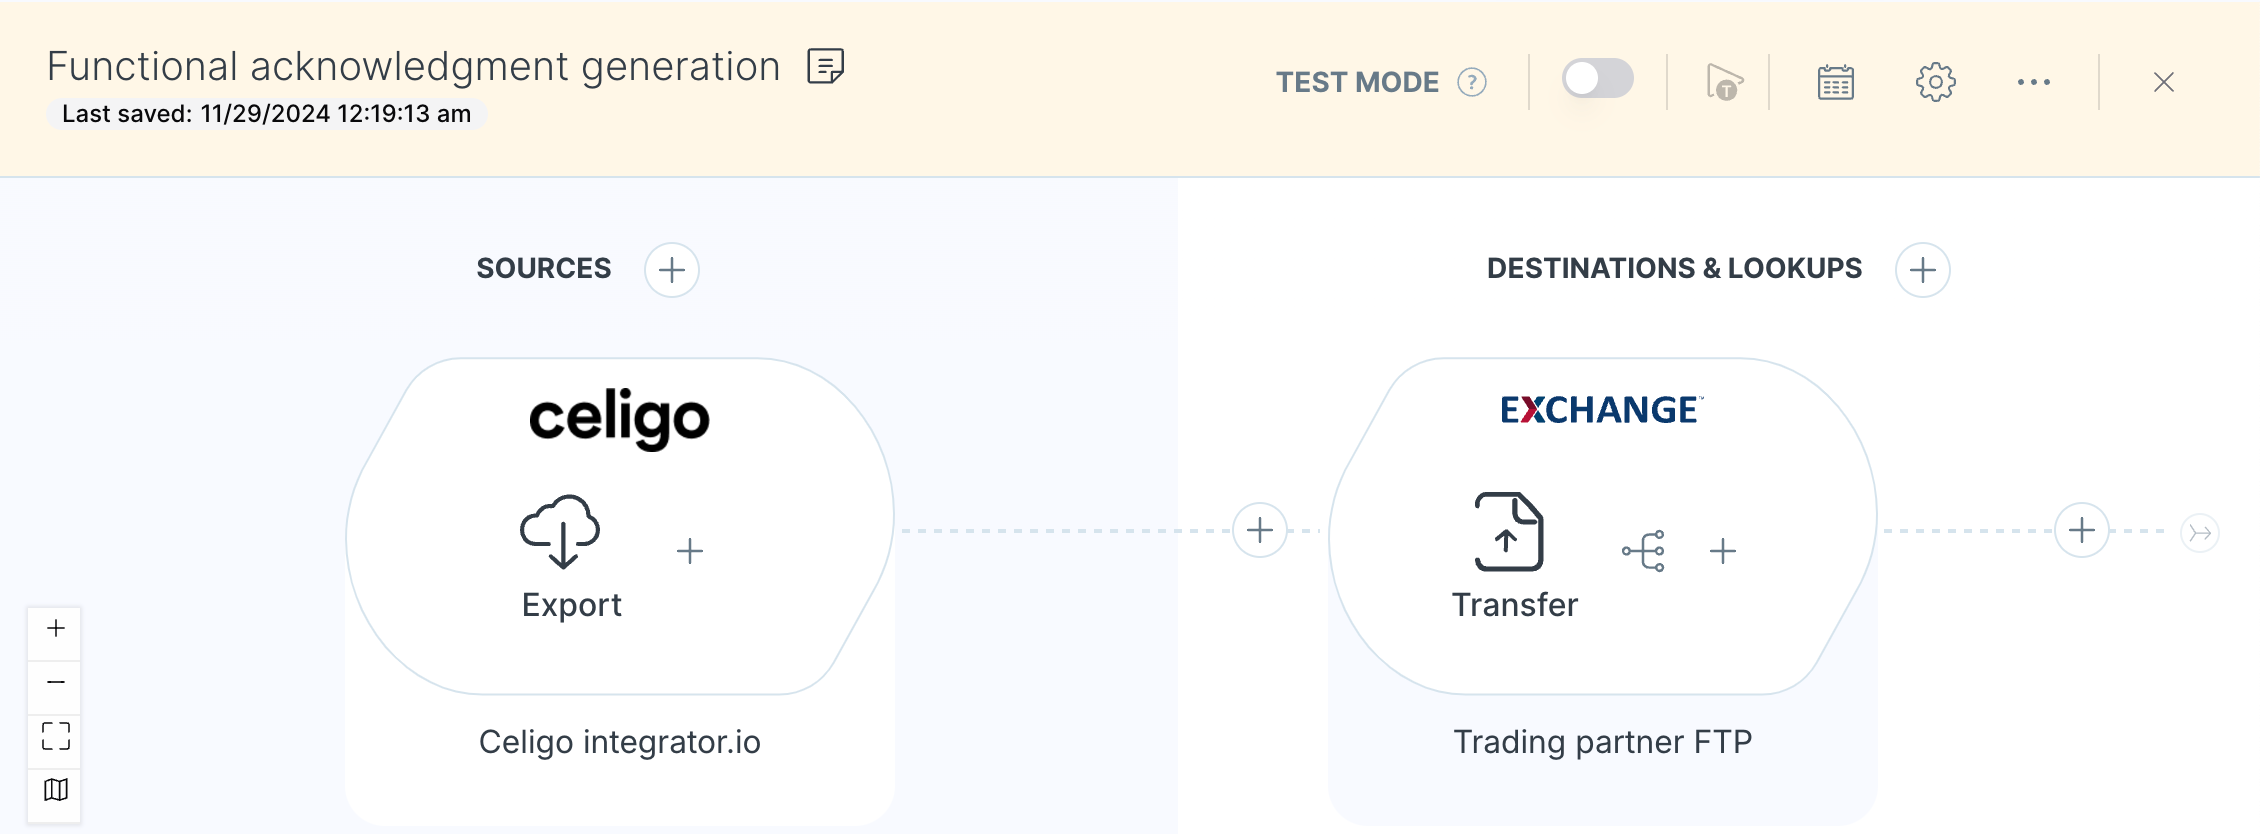Run the flow test via the run icon
The height and width of the screenshot is (834, 2260).
(1723, 82)
